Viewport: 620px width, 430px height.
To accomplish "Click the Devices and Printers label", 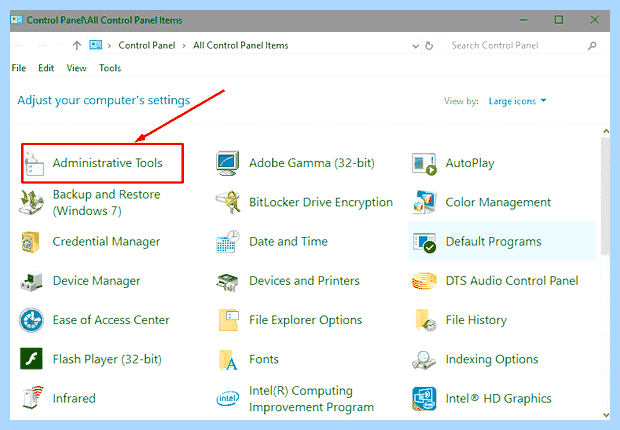I will coord(304,281).
